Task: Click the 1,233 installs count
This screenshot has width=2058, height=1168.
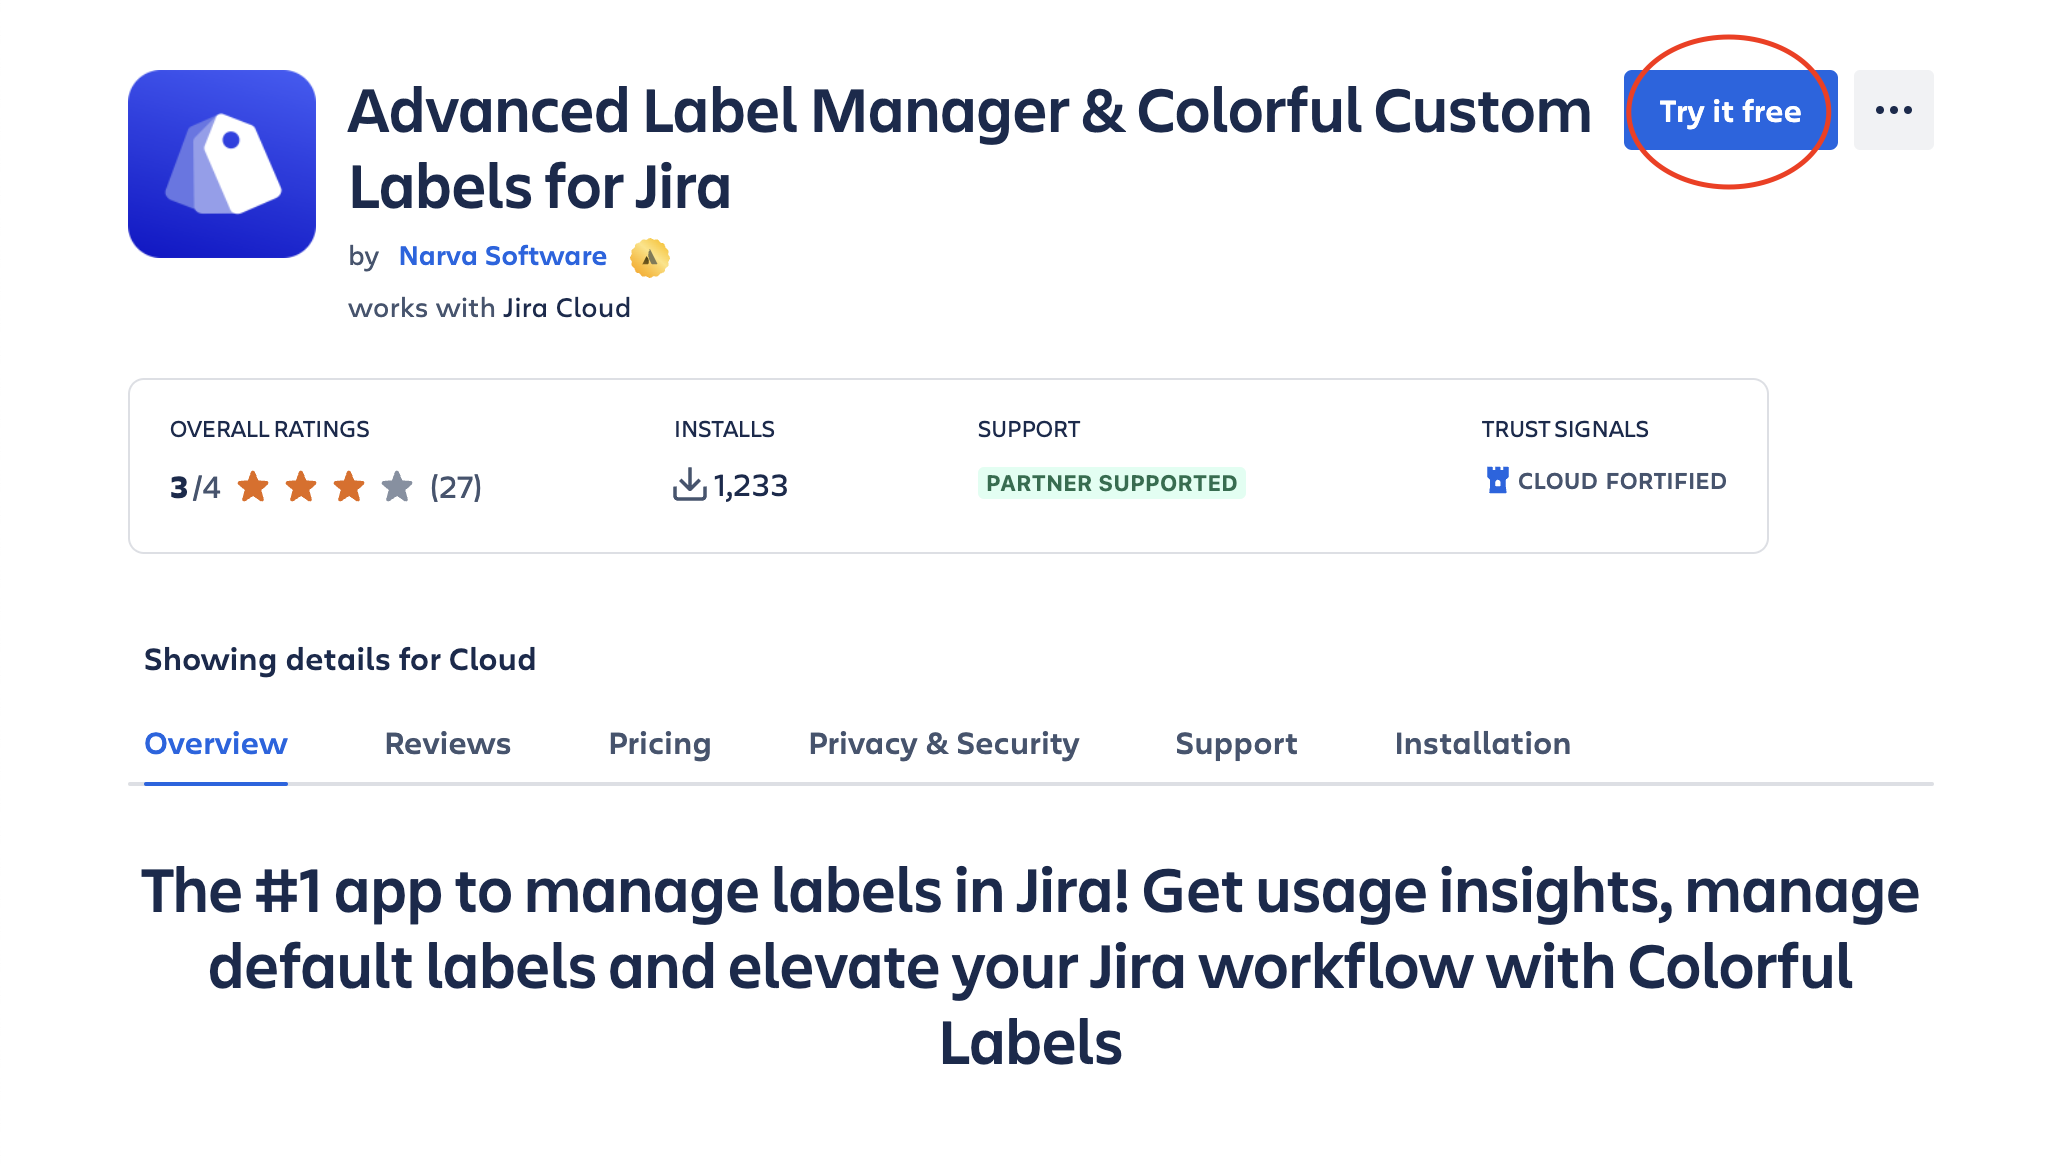Action: 750,486
